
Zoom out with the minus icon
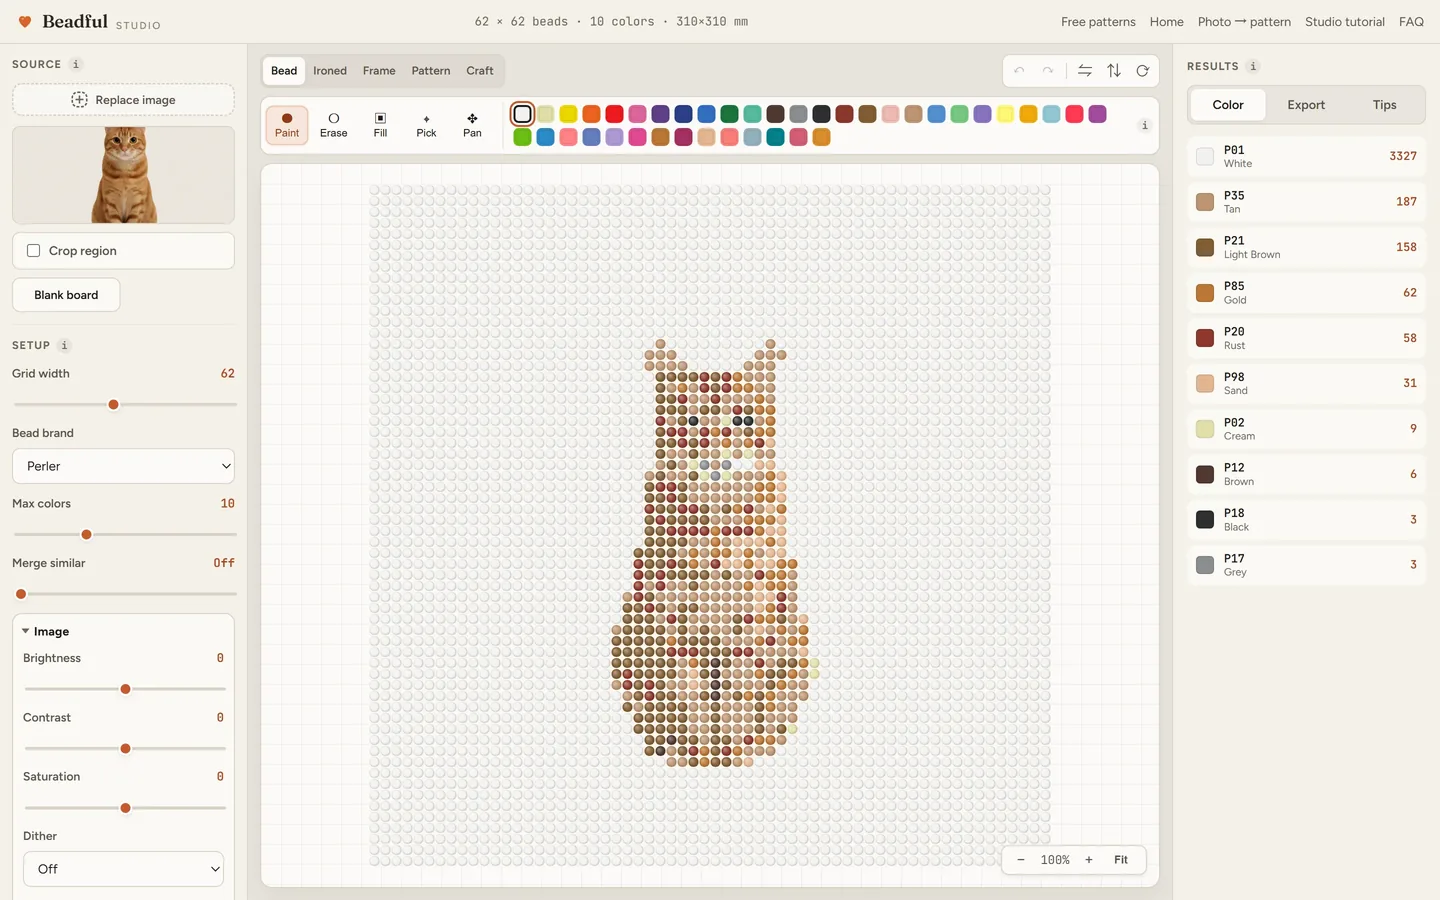[1020, 860]
